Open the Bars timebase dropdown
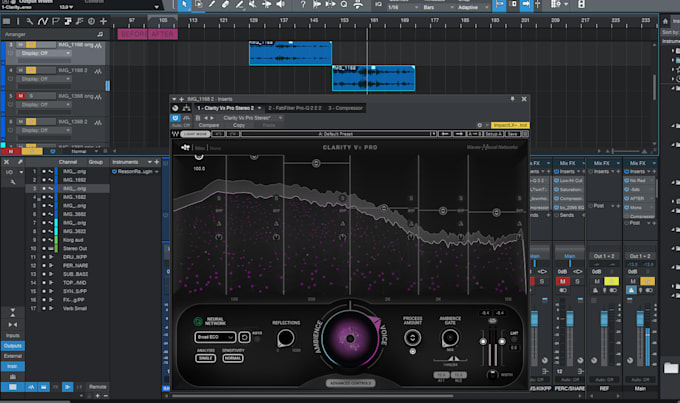This screenshot has height=403, width=680. tap(438, 7)
